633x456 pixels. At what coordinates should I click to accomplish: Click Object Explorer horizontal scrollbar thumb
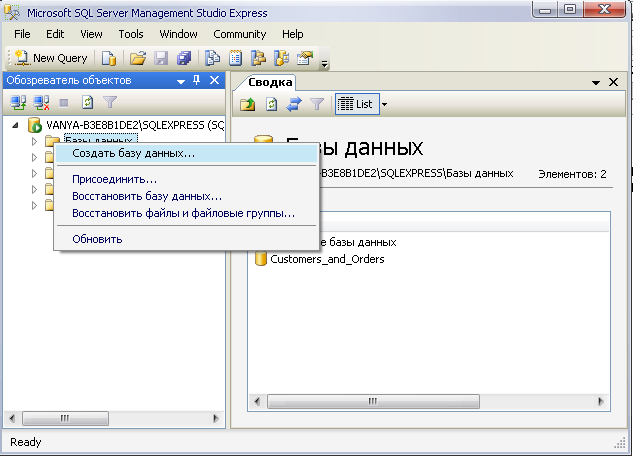click(x=65, y=418)
